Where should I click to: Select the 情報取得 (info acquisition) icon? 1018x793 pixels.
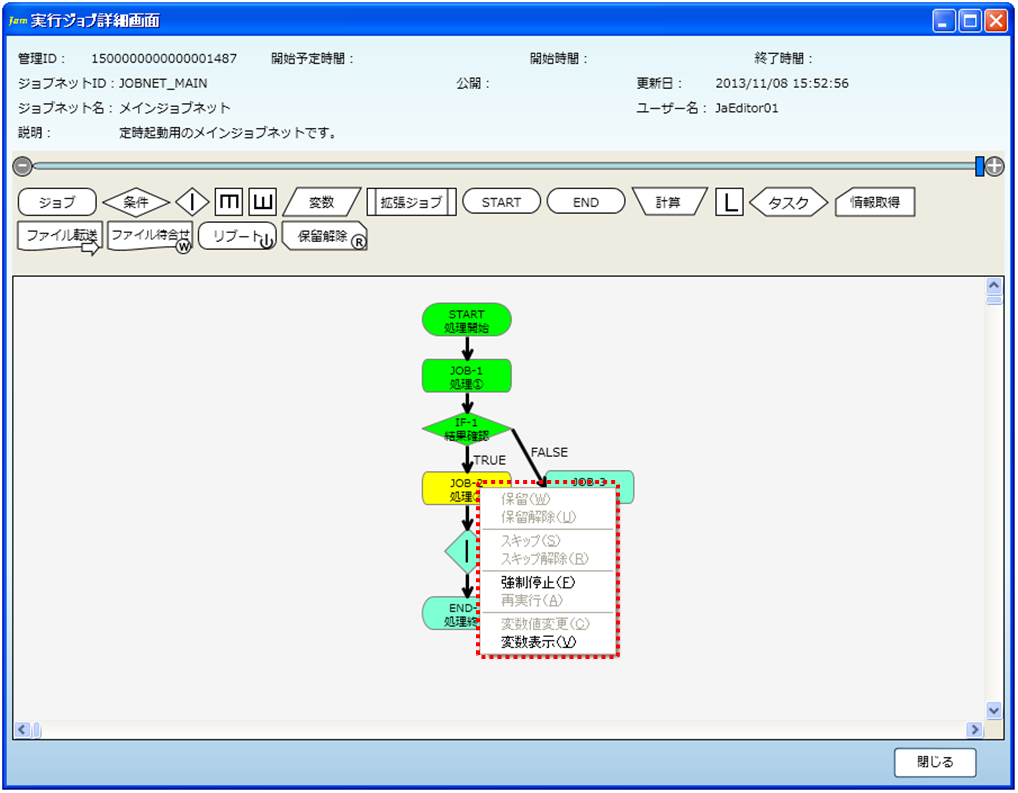(875, 202)
